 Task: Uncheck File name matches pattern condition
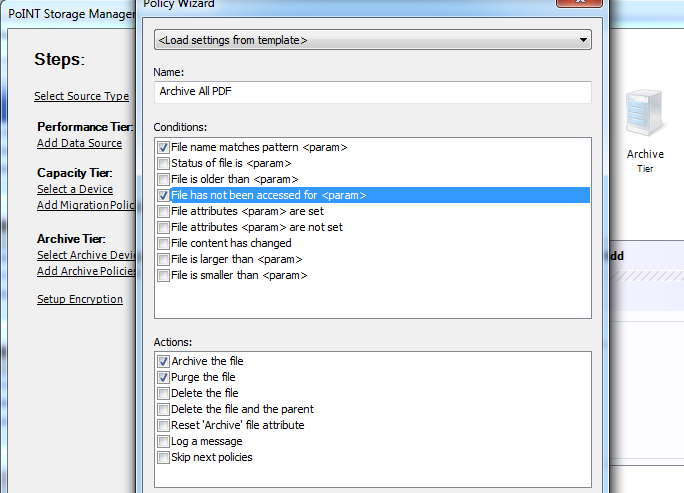pos(163,147)
